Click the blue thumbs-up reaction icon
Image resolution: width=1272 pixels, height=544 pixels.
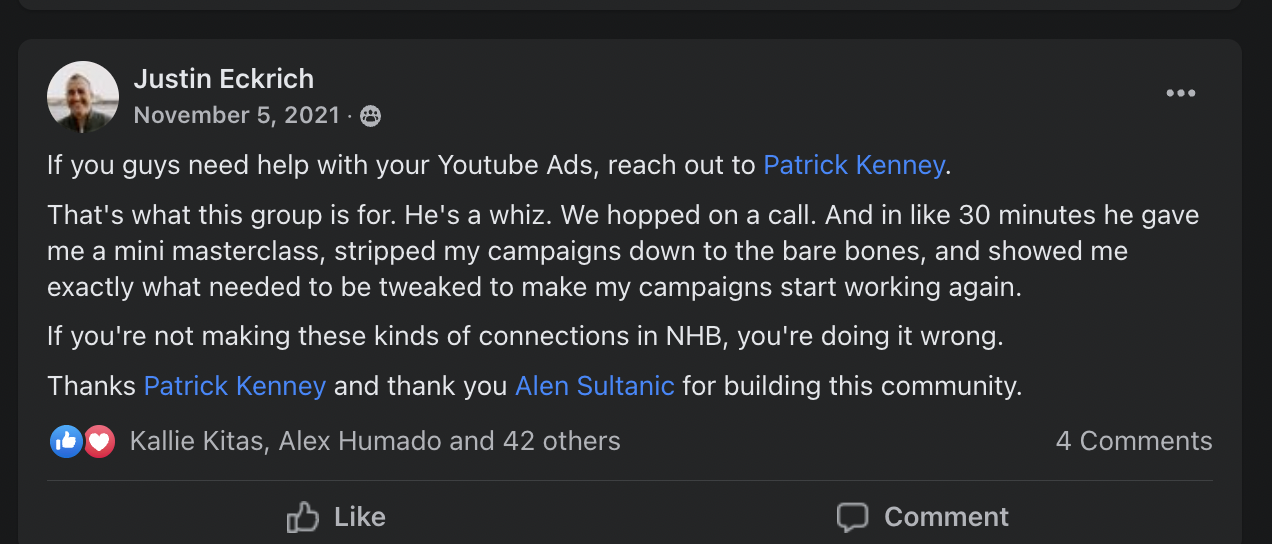click(x=66, y=441)
